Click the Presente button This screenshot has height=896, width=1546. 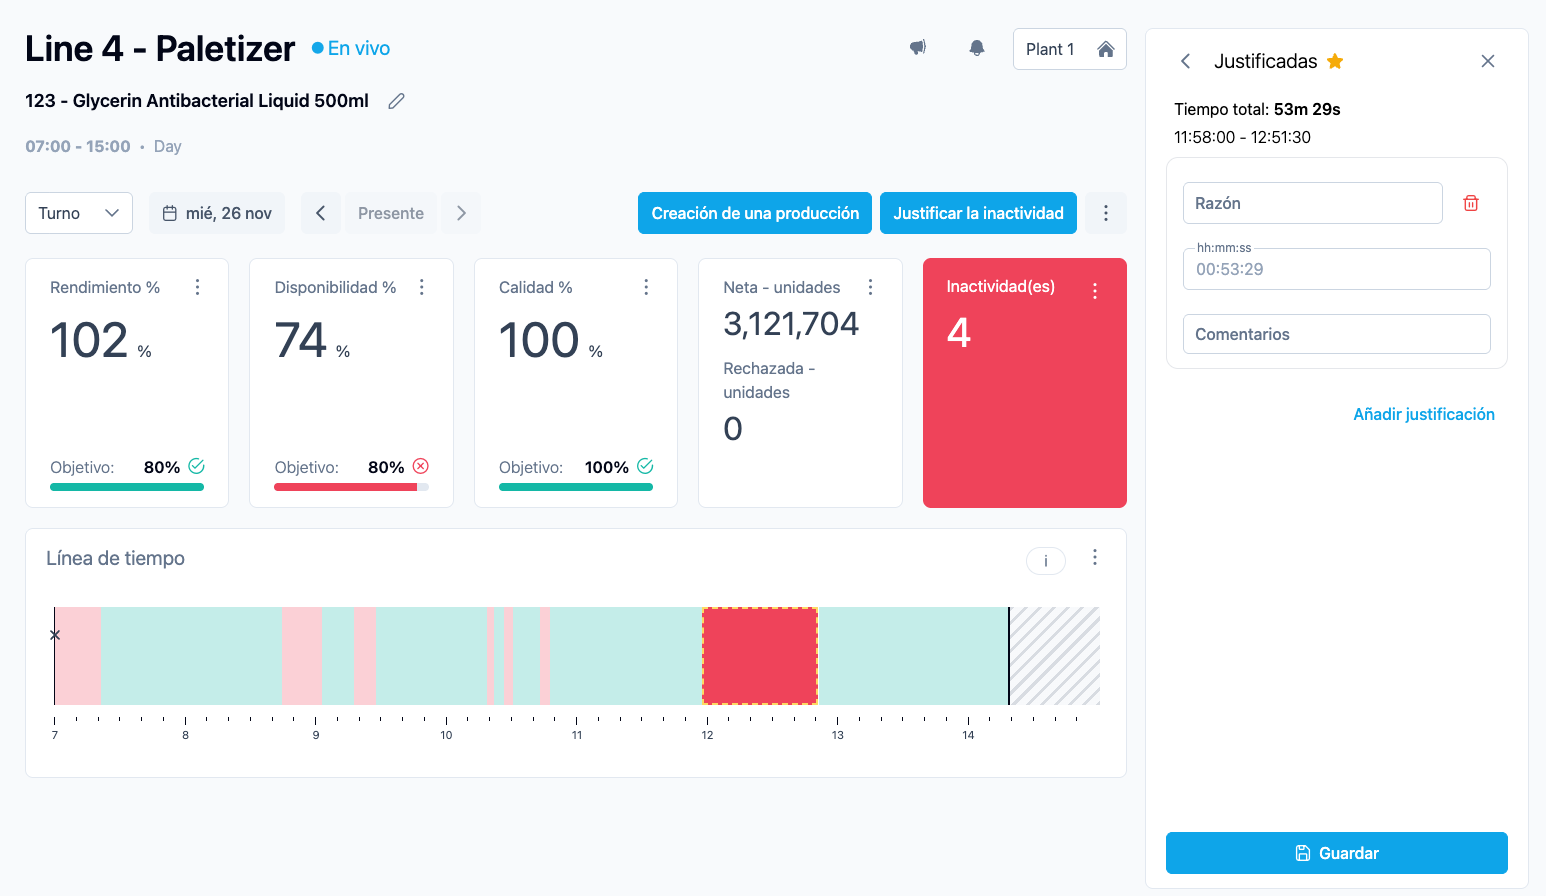click(x=391, y=213)
